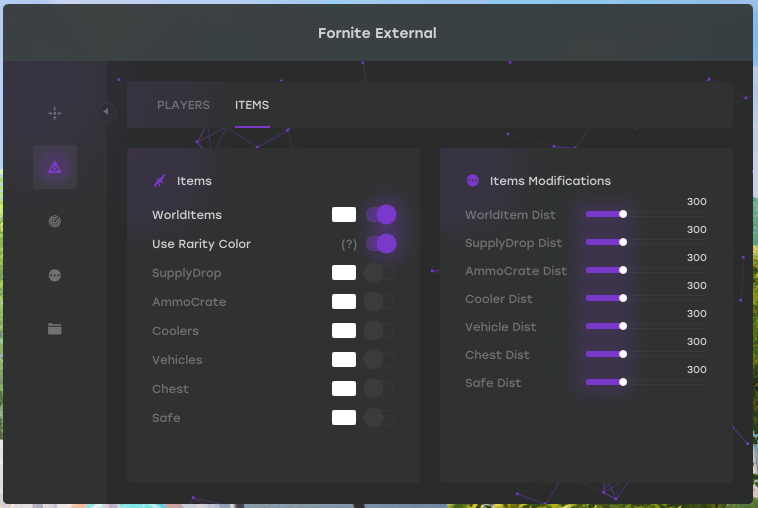Screen dimensions: 758x508
Task: Adjust the Chest Dist slider
Action: click(646, 354)
